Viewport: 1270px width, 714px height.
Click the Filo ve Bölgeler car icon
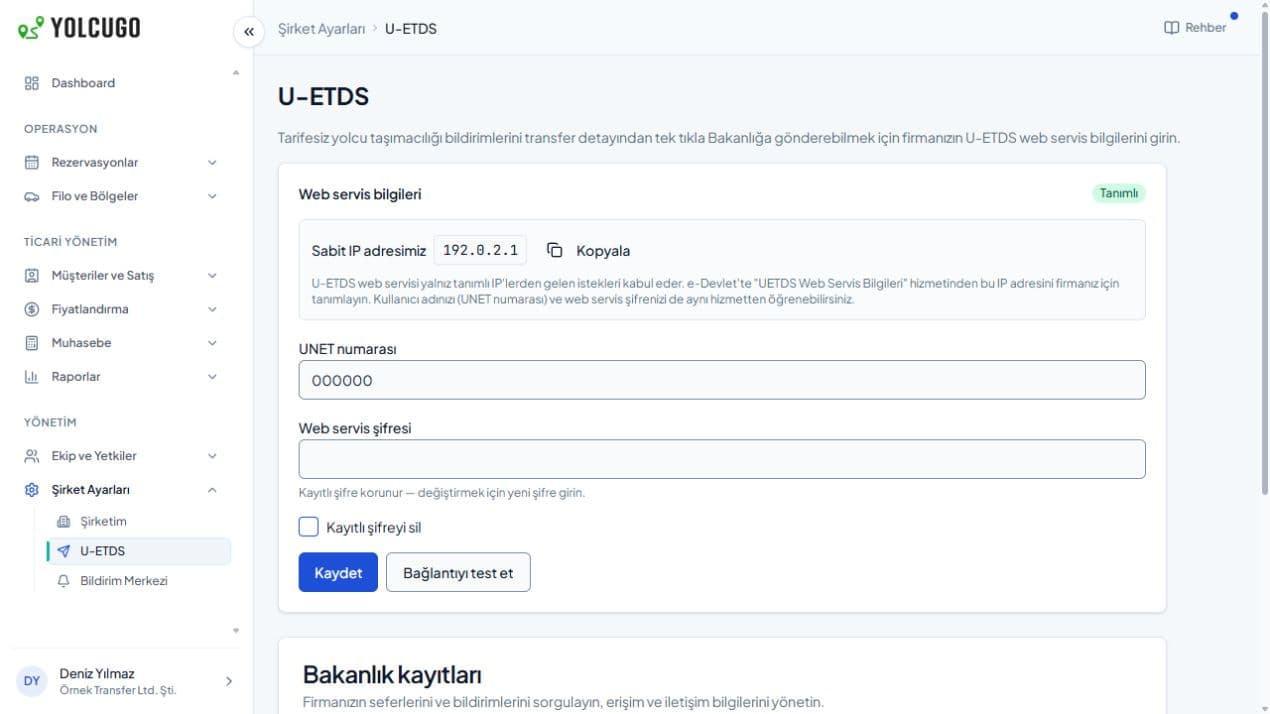click(x=31, y=196)
